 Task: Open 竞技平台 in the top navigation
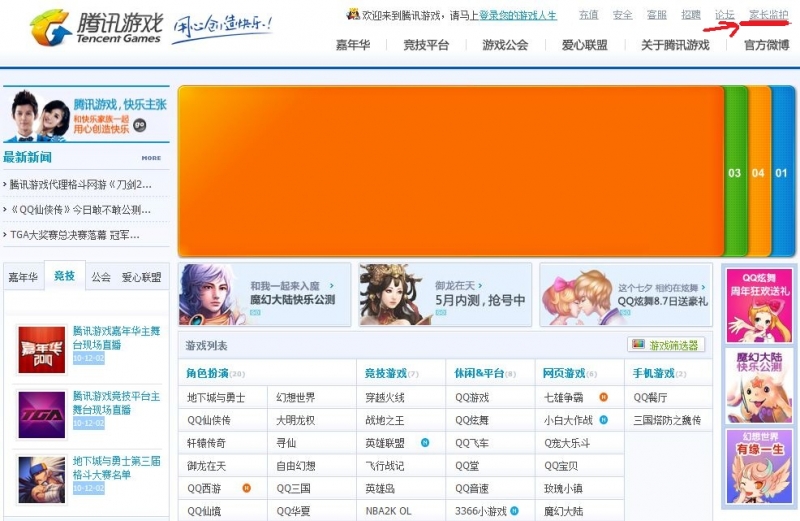click(426, 45)
